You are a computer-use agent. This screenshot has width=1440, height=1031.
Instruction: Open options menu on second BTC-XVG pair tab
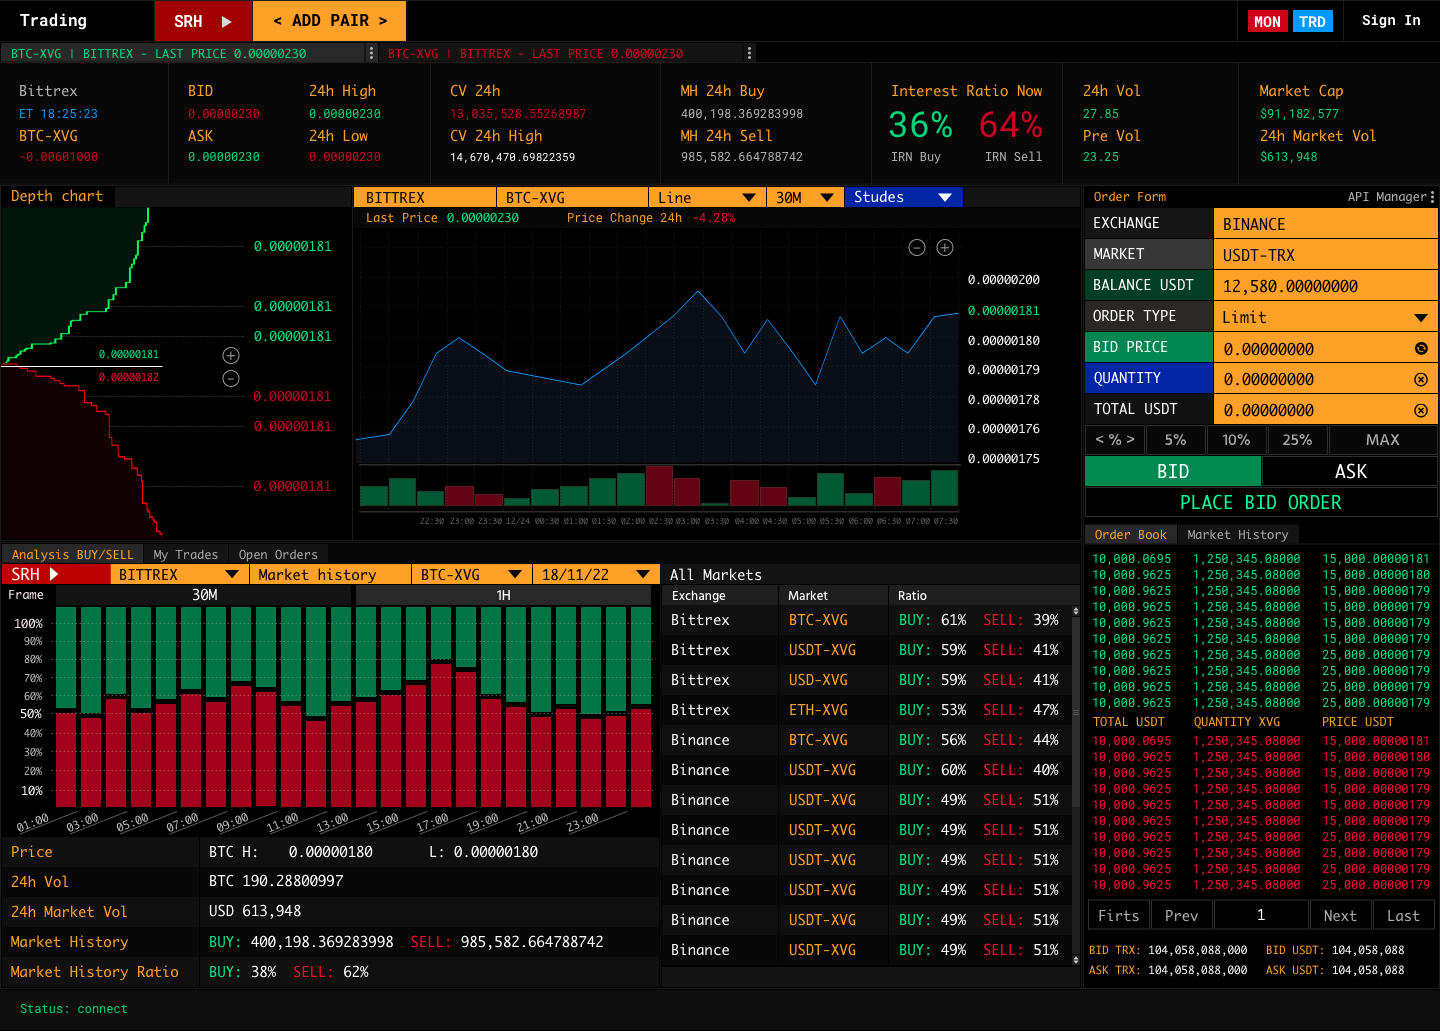tap(749, 53)
